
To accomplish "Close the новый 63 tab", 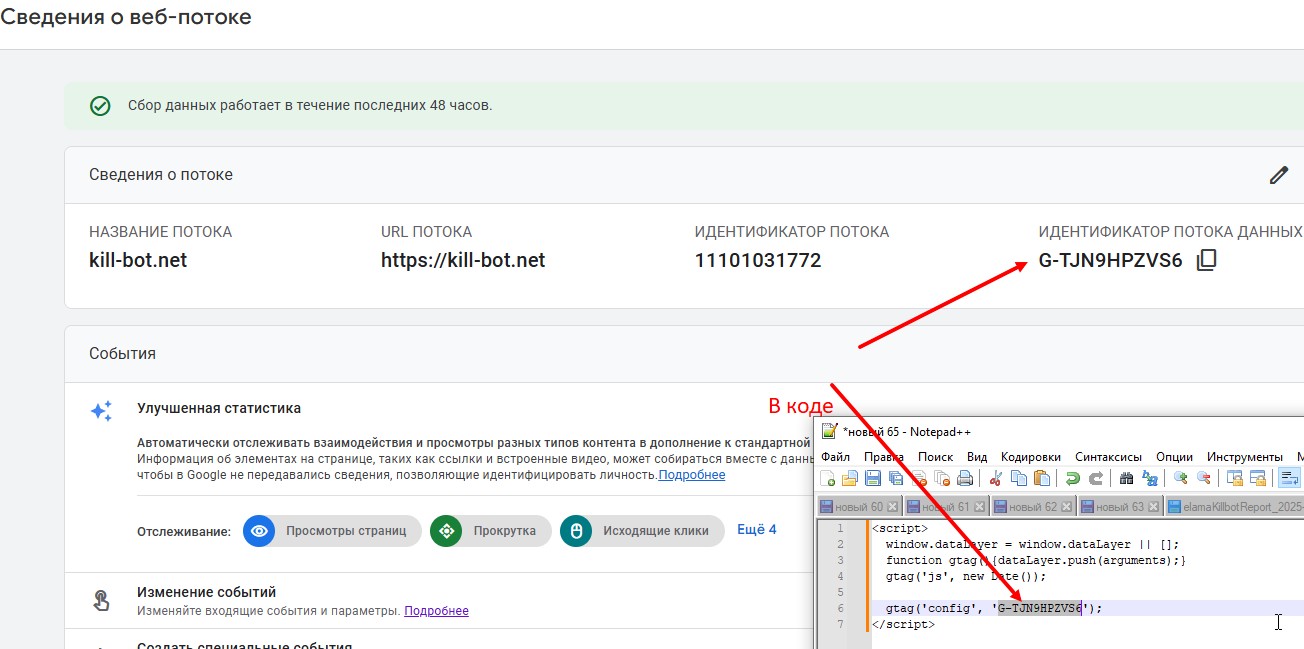I will [1153, 507].
